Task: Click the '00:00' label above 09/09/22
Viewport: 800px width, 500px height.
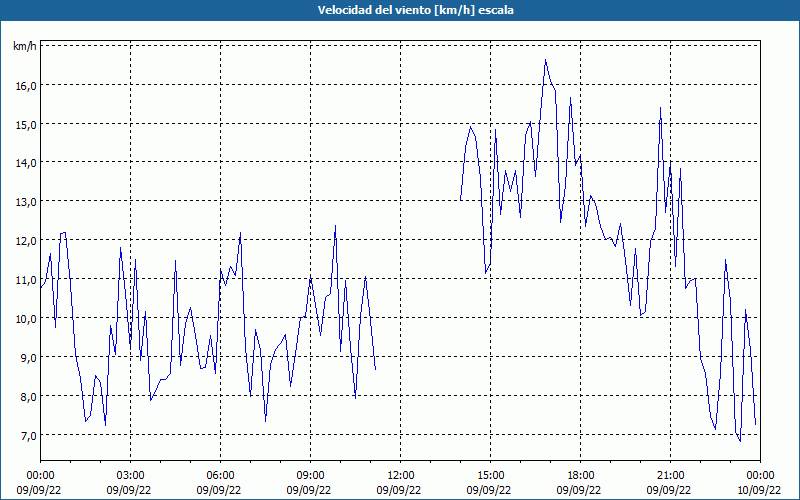Action: pyautogui.click(x=40, y=475)
